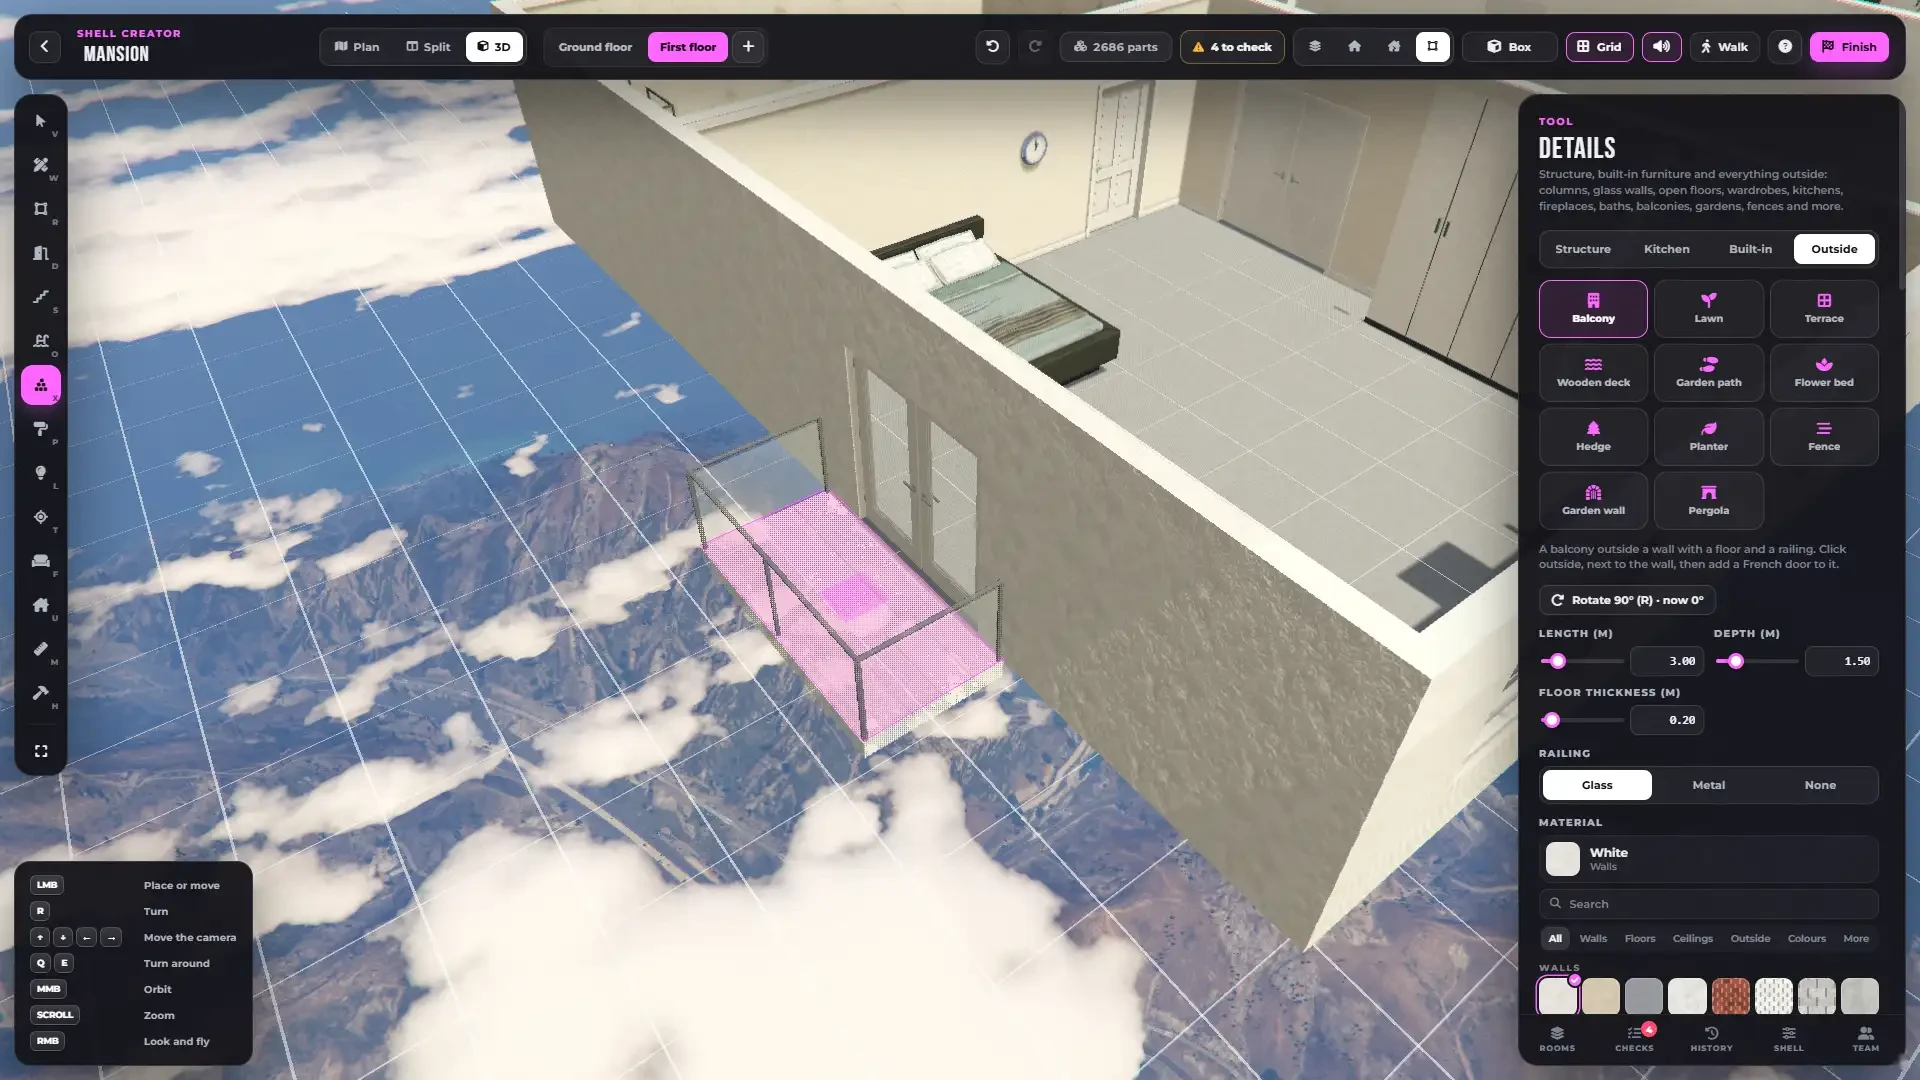The height and width of the screenshot is (1080, 1920).
Task: Click the Finish button
Action: pyautogui.click(x=1849, y=47)
